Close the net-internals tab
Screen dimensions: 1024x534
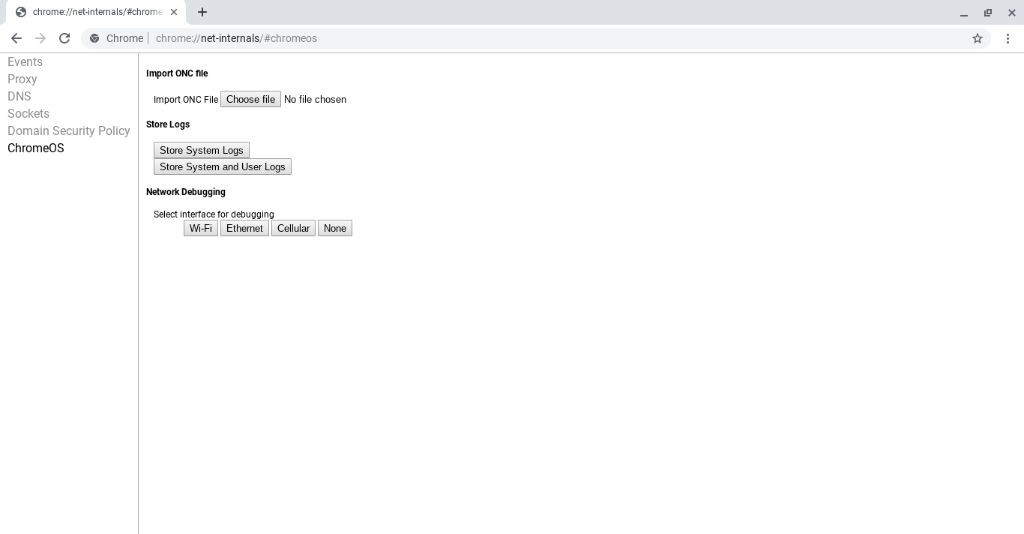tap(174, 12)
